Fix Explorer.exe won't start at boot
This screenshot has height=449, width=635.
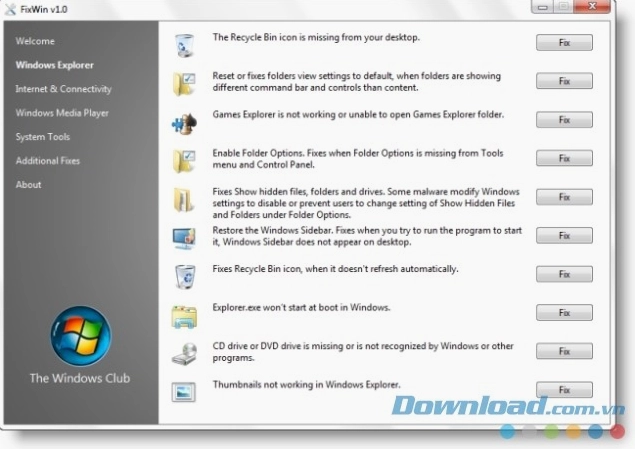pos(564,313)
